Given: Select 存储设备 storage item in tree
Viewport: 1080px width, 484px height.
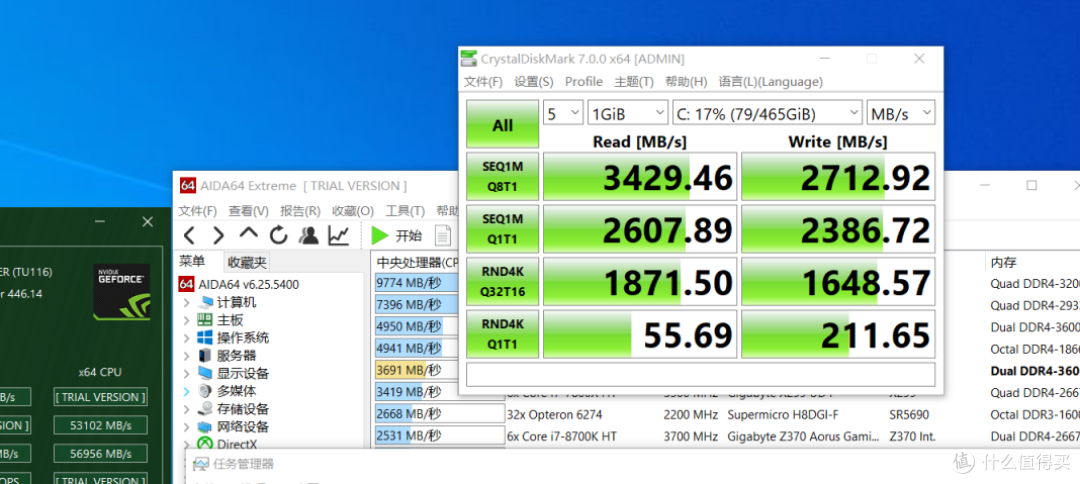Looking at the screenshot, I should tap(233, 409).
